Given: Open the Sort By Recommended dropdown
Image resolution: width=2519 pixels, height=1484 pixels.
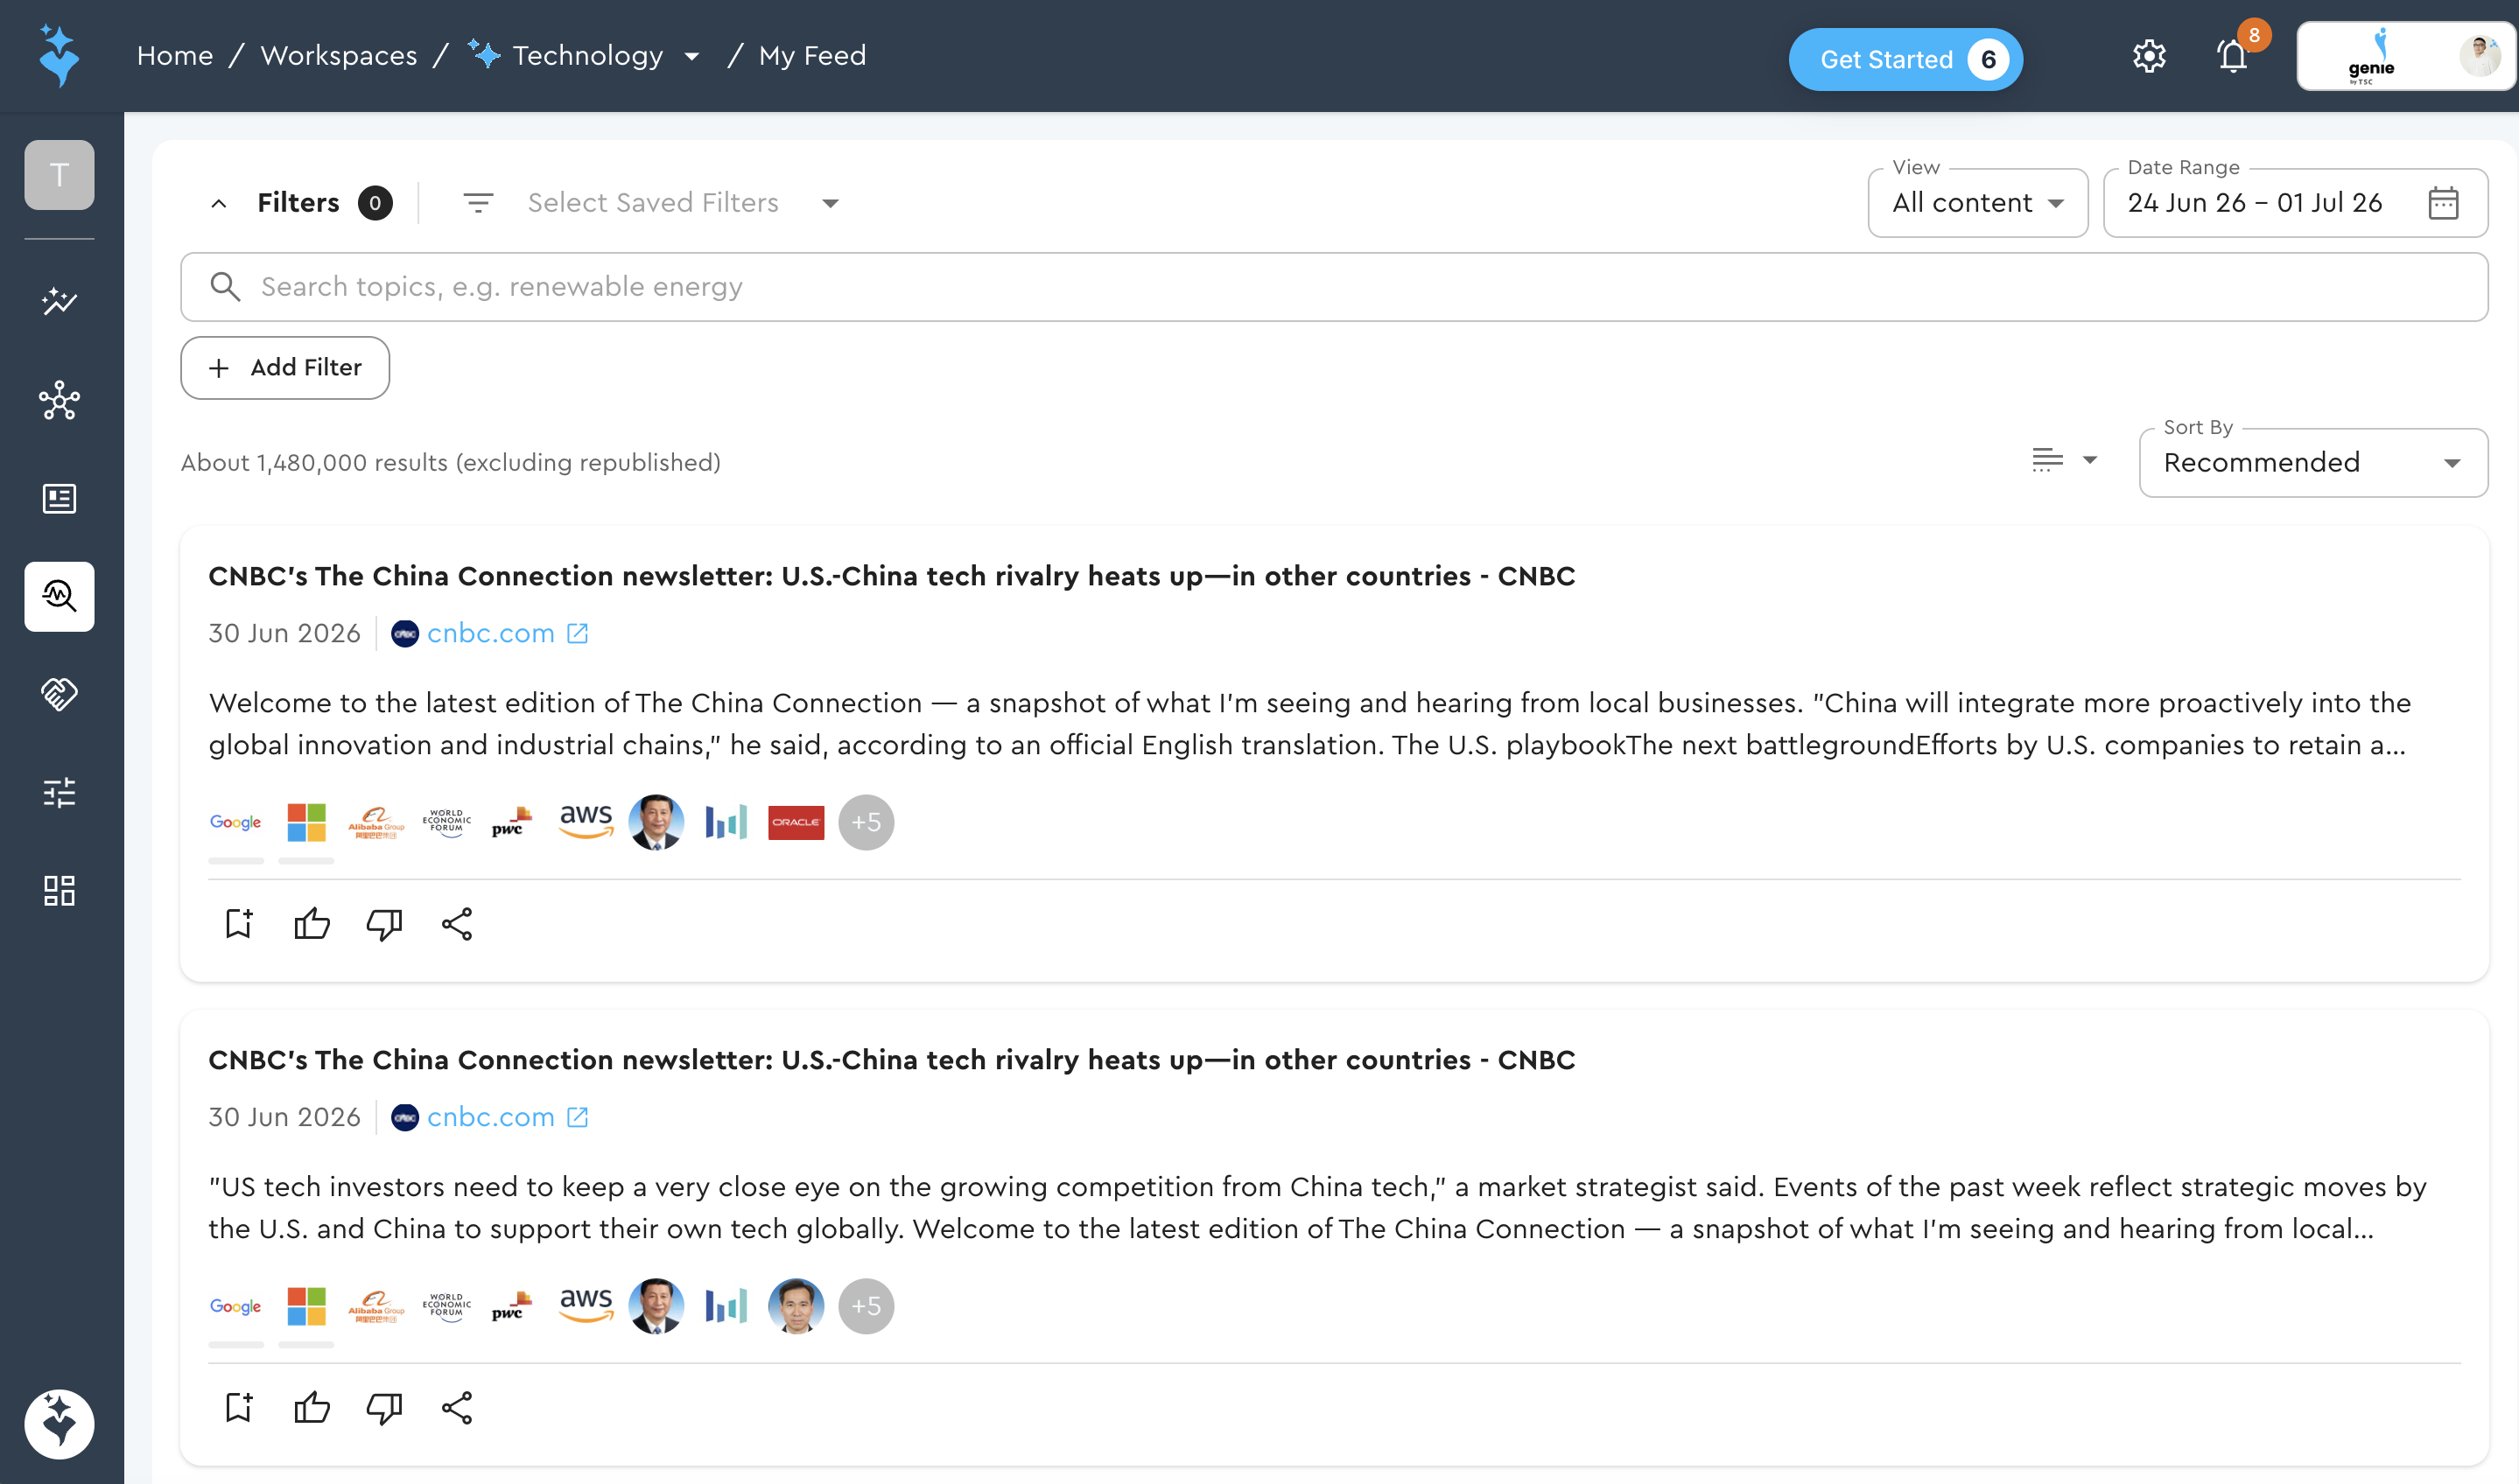Looking at the screenshot, I should coord(2313,463).
